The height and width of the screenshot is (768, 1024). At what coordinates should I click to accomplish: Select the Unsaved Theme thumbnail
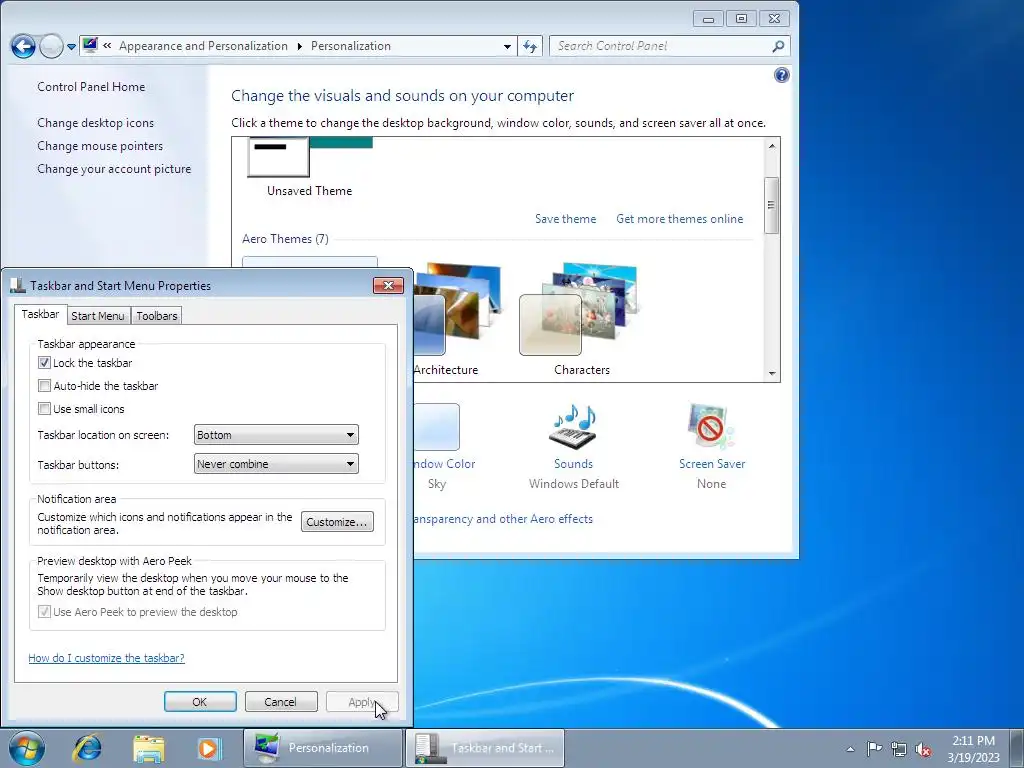point(310,157)
